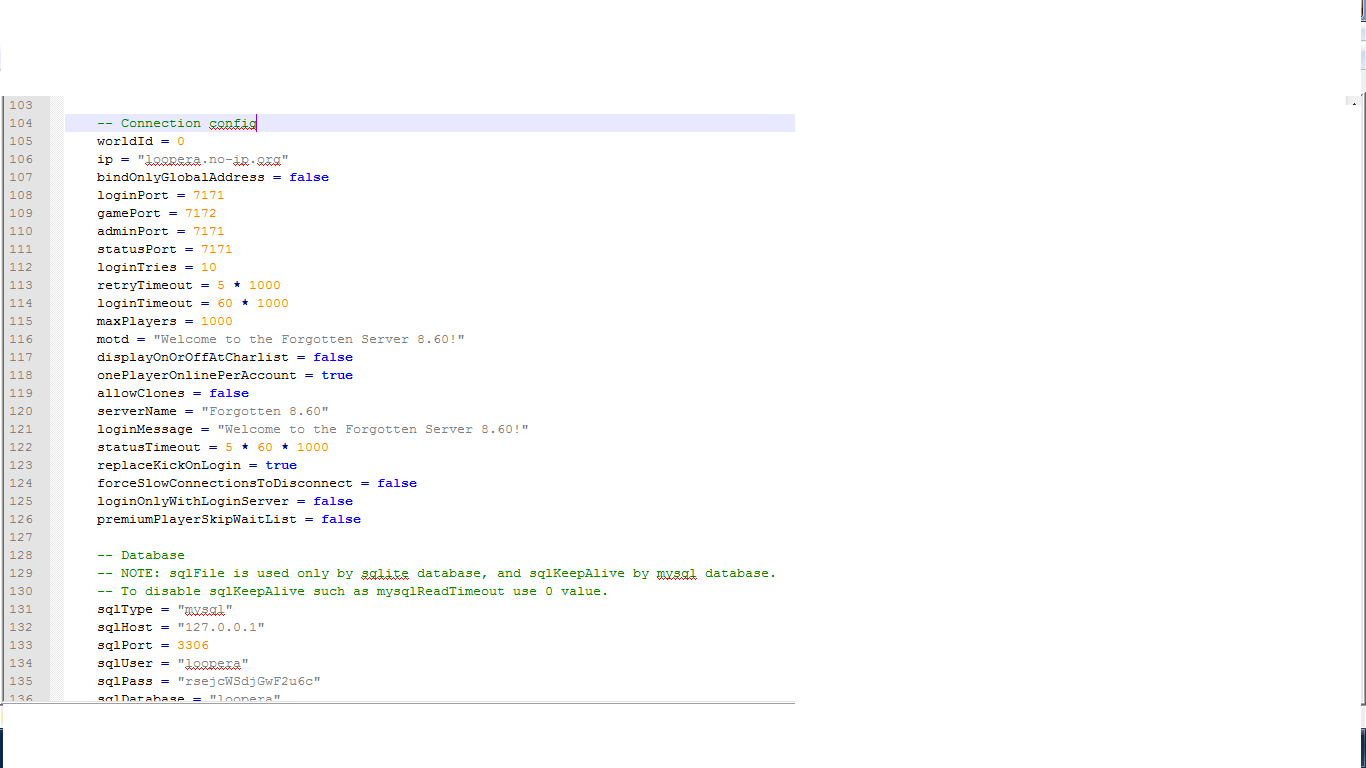
Task: Click the '-- To disable sqlKeepAlive' comment
Action: 353,591
